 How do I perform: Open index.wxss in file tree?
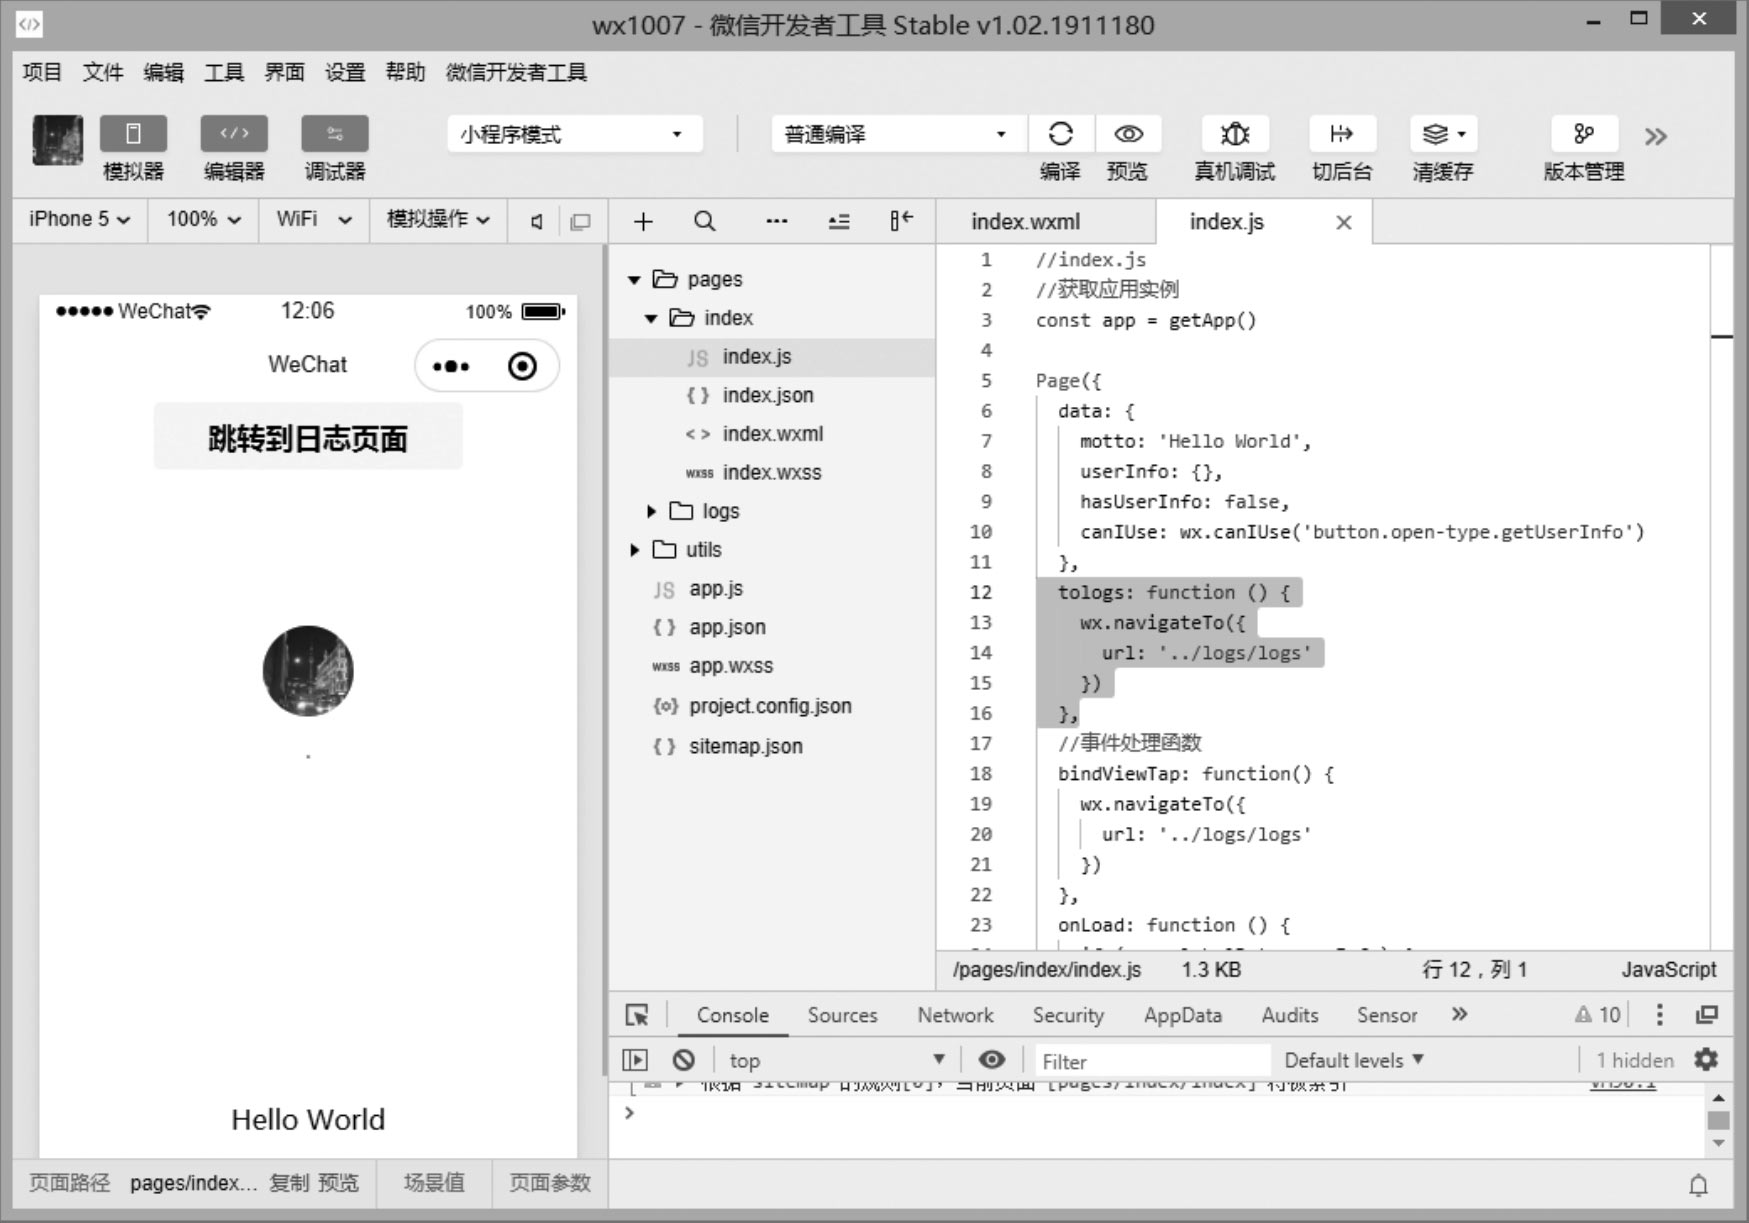click(x=772, y=472)
